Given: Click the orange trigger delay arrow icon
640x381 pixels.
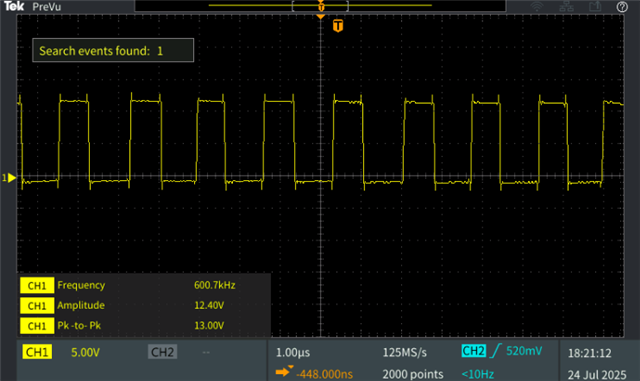Looking at the screenshot, I should [284, 371].
